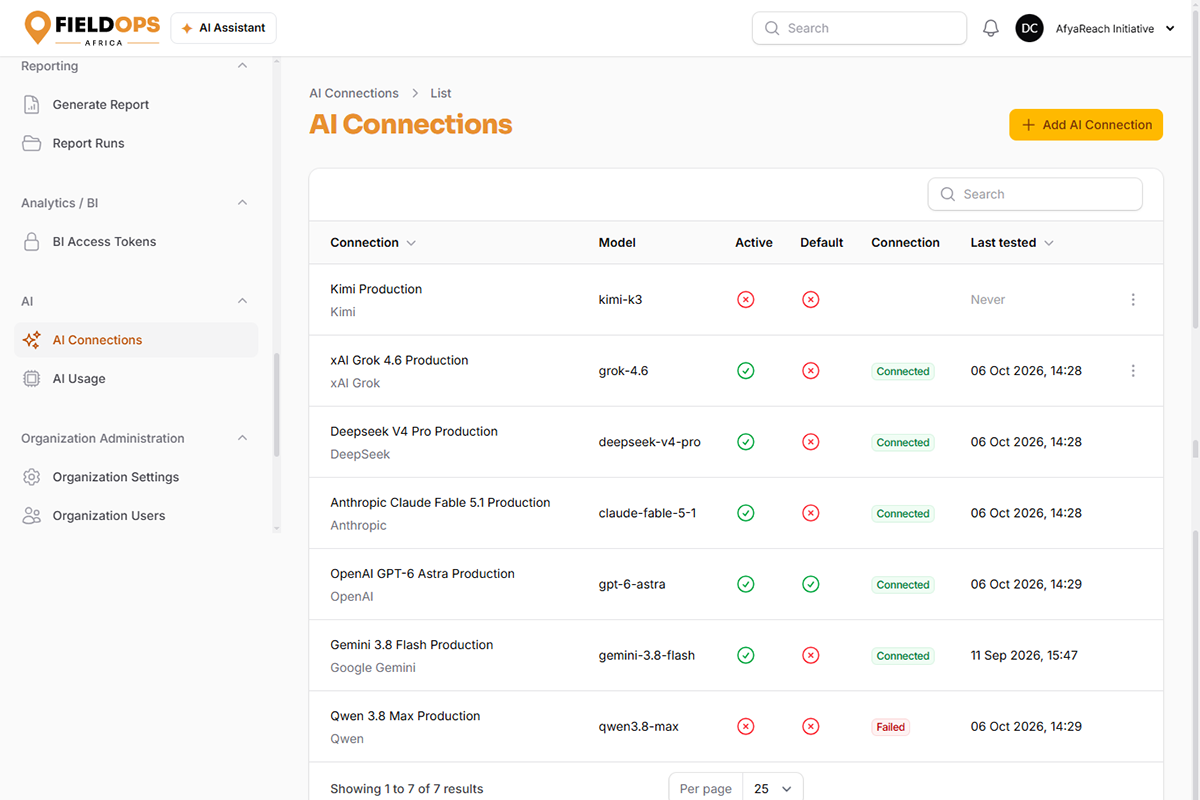Click the Add AI Connection button

1086,125
